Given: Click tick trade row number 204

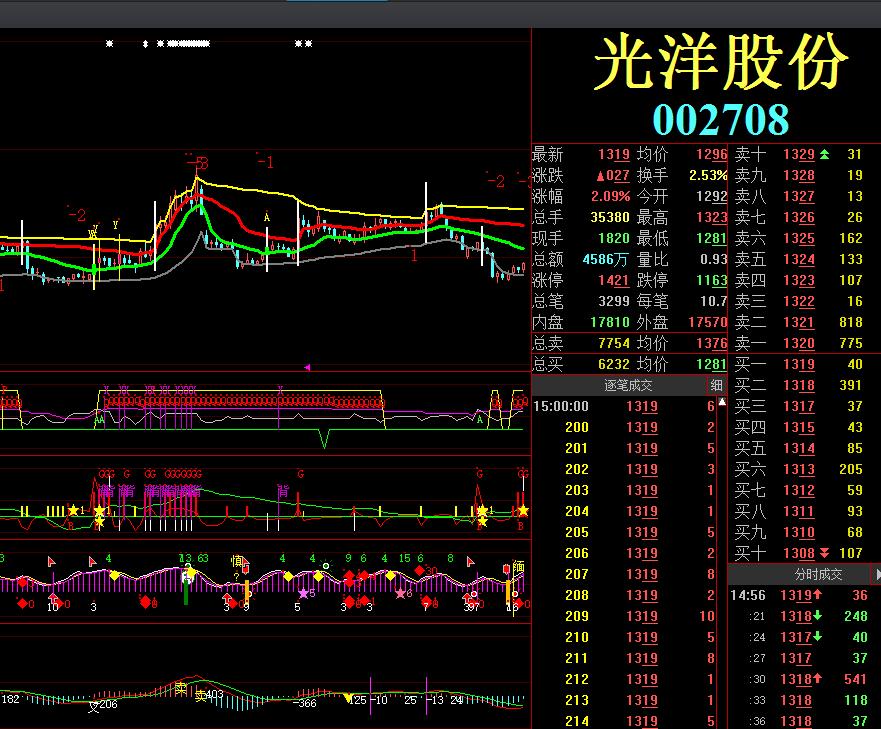Looking at the screenshot, I should pyautogui.click(x=624, y=511).
